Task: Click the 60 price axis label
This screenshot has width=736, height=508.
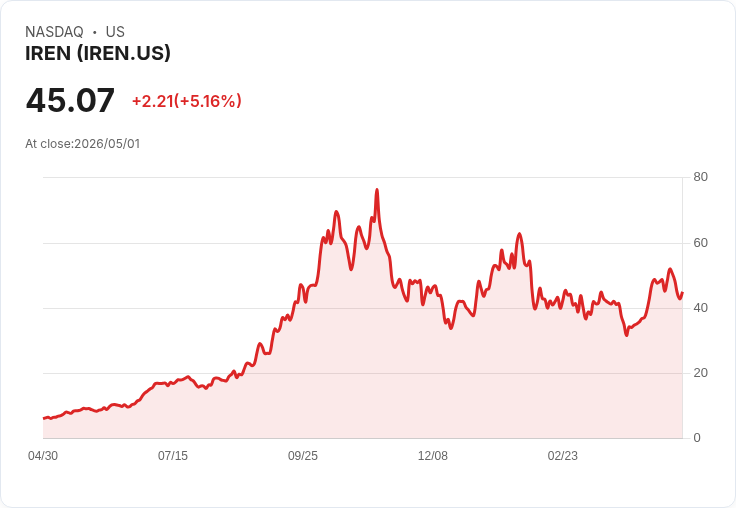Action: click(x=700, y=243)
